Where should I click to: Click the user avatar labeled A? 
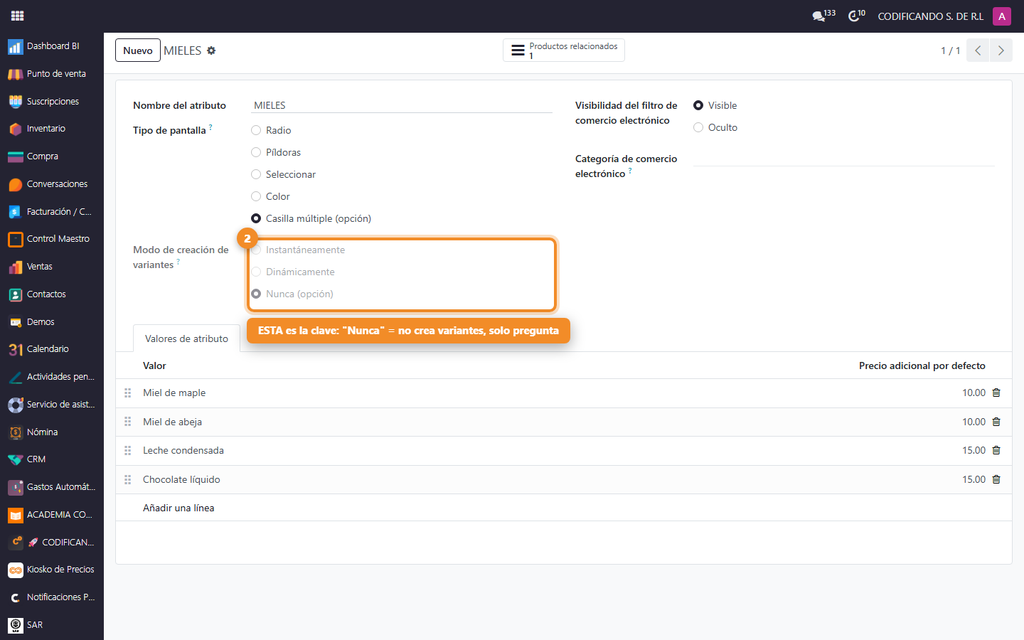coord(1001,16)
